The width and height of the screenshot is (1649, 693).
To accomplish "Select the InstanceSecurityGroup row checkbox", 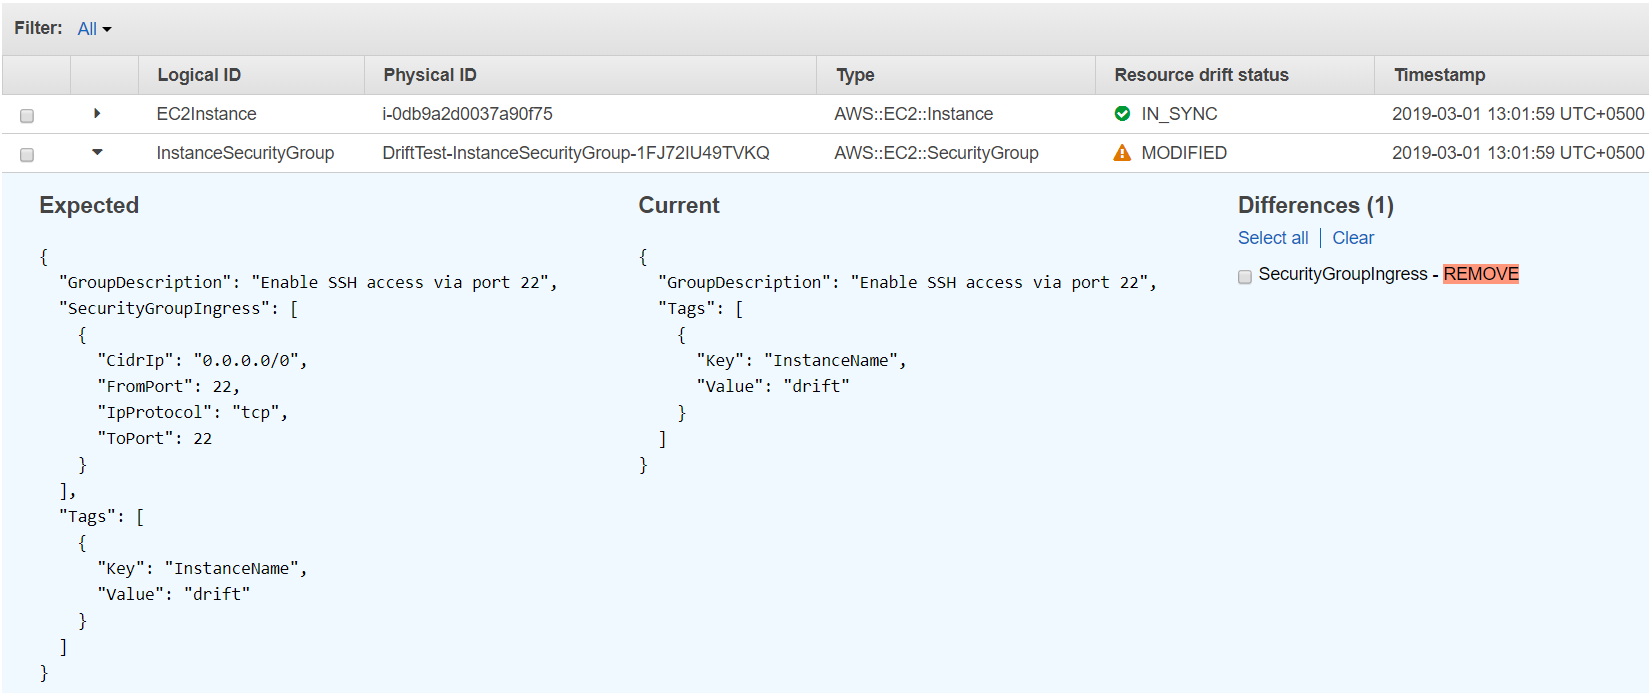I will [27, 155].
